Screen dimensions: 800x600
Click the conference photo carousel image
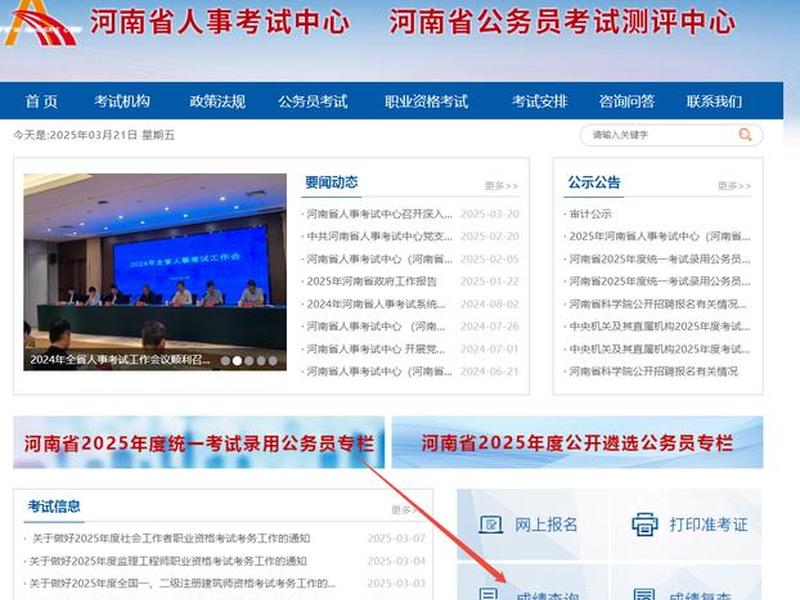(155, 271)
